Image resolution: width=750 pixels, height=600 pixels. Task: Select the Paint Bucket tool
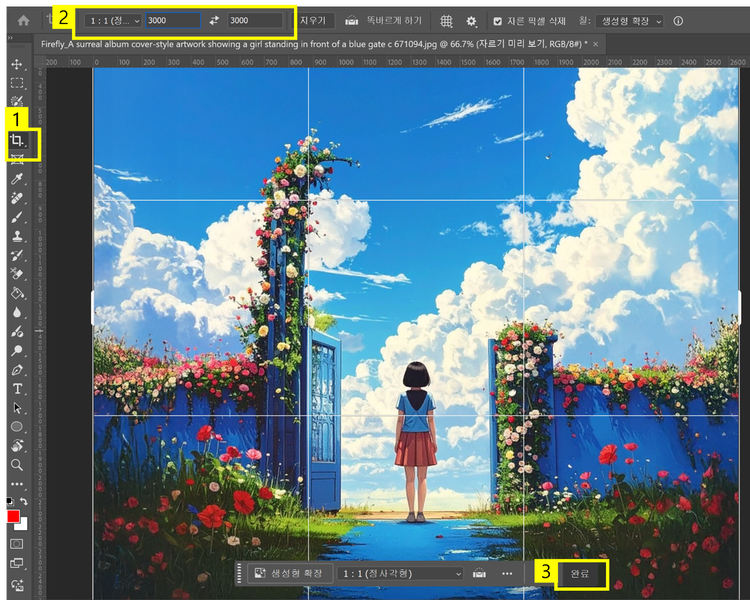pyautogui.click(x=17, y=293)
